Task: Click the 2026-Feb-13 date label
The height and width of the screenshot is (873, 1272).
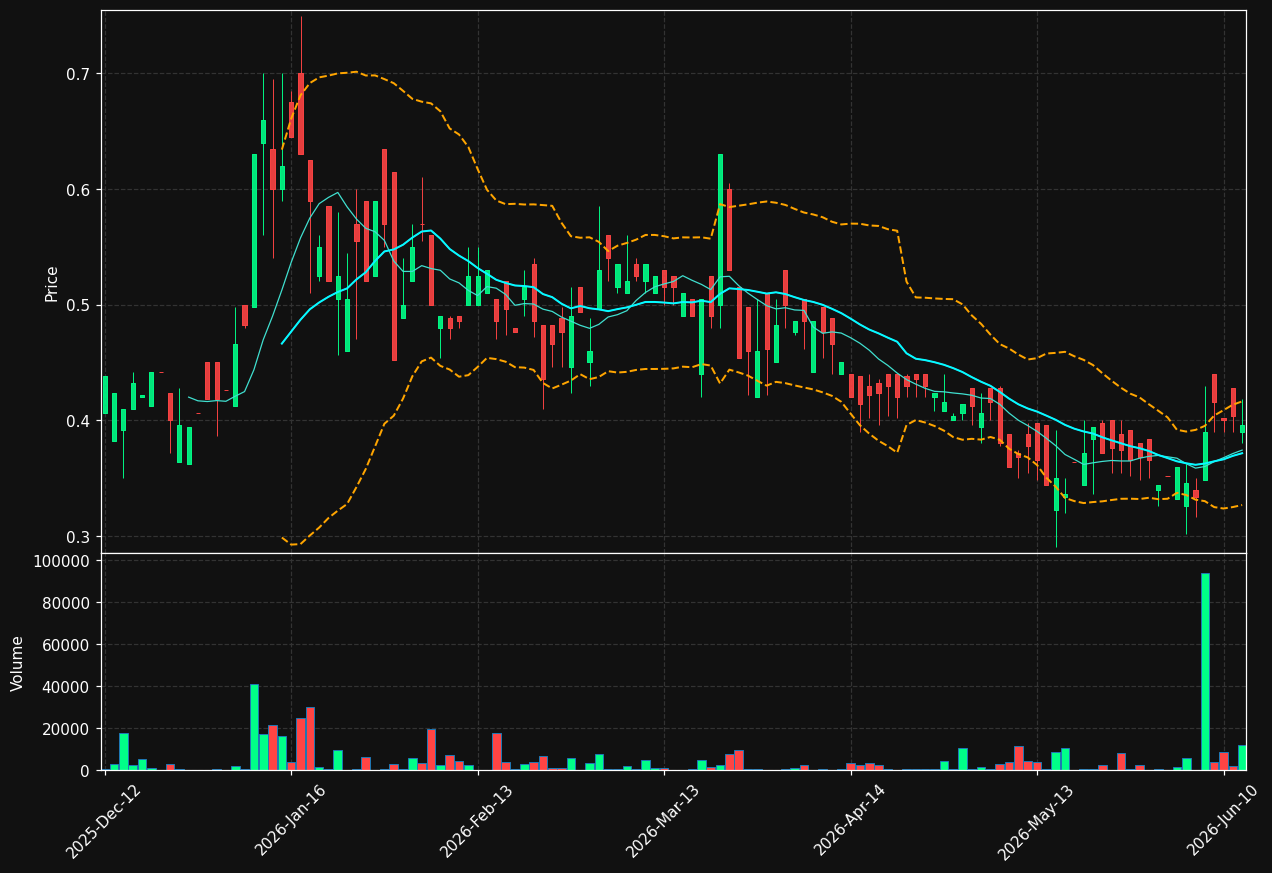Action: point(477,822)
